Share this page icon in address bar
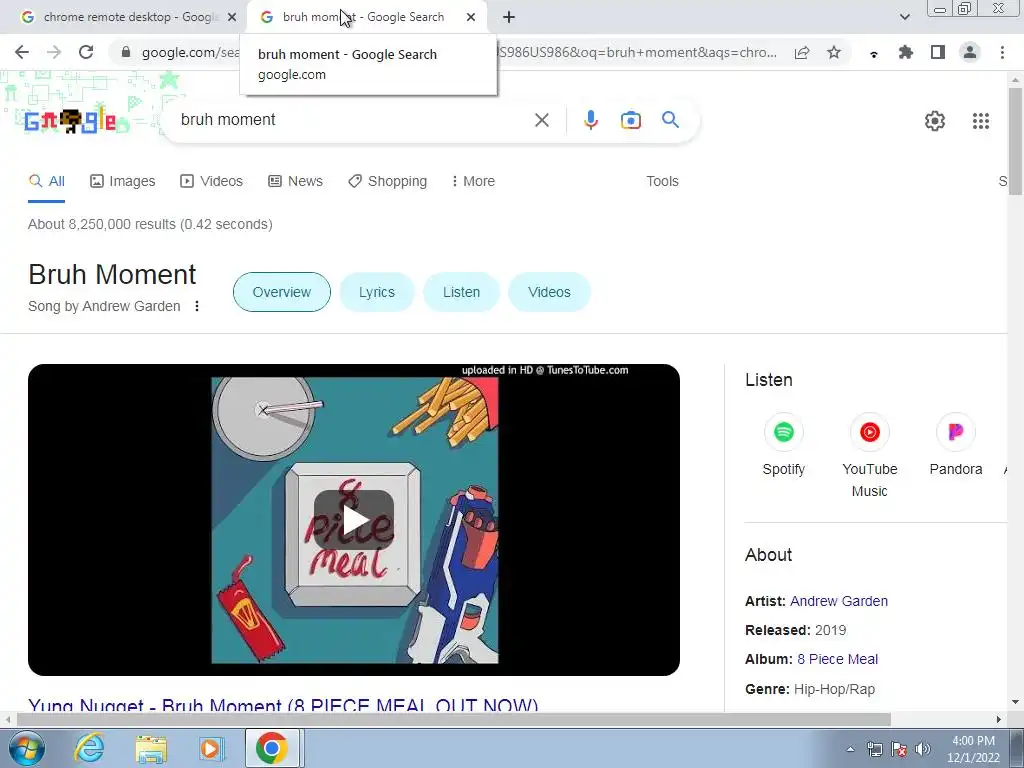This screenshot has width=1024, height=768. [x=802, y=52]
